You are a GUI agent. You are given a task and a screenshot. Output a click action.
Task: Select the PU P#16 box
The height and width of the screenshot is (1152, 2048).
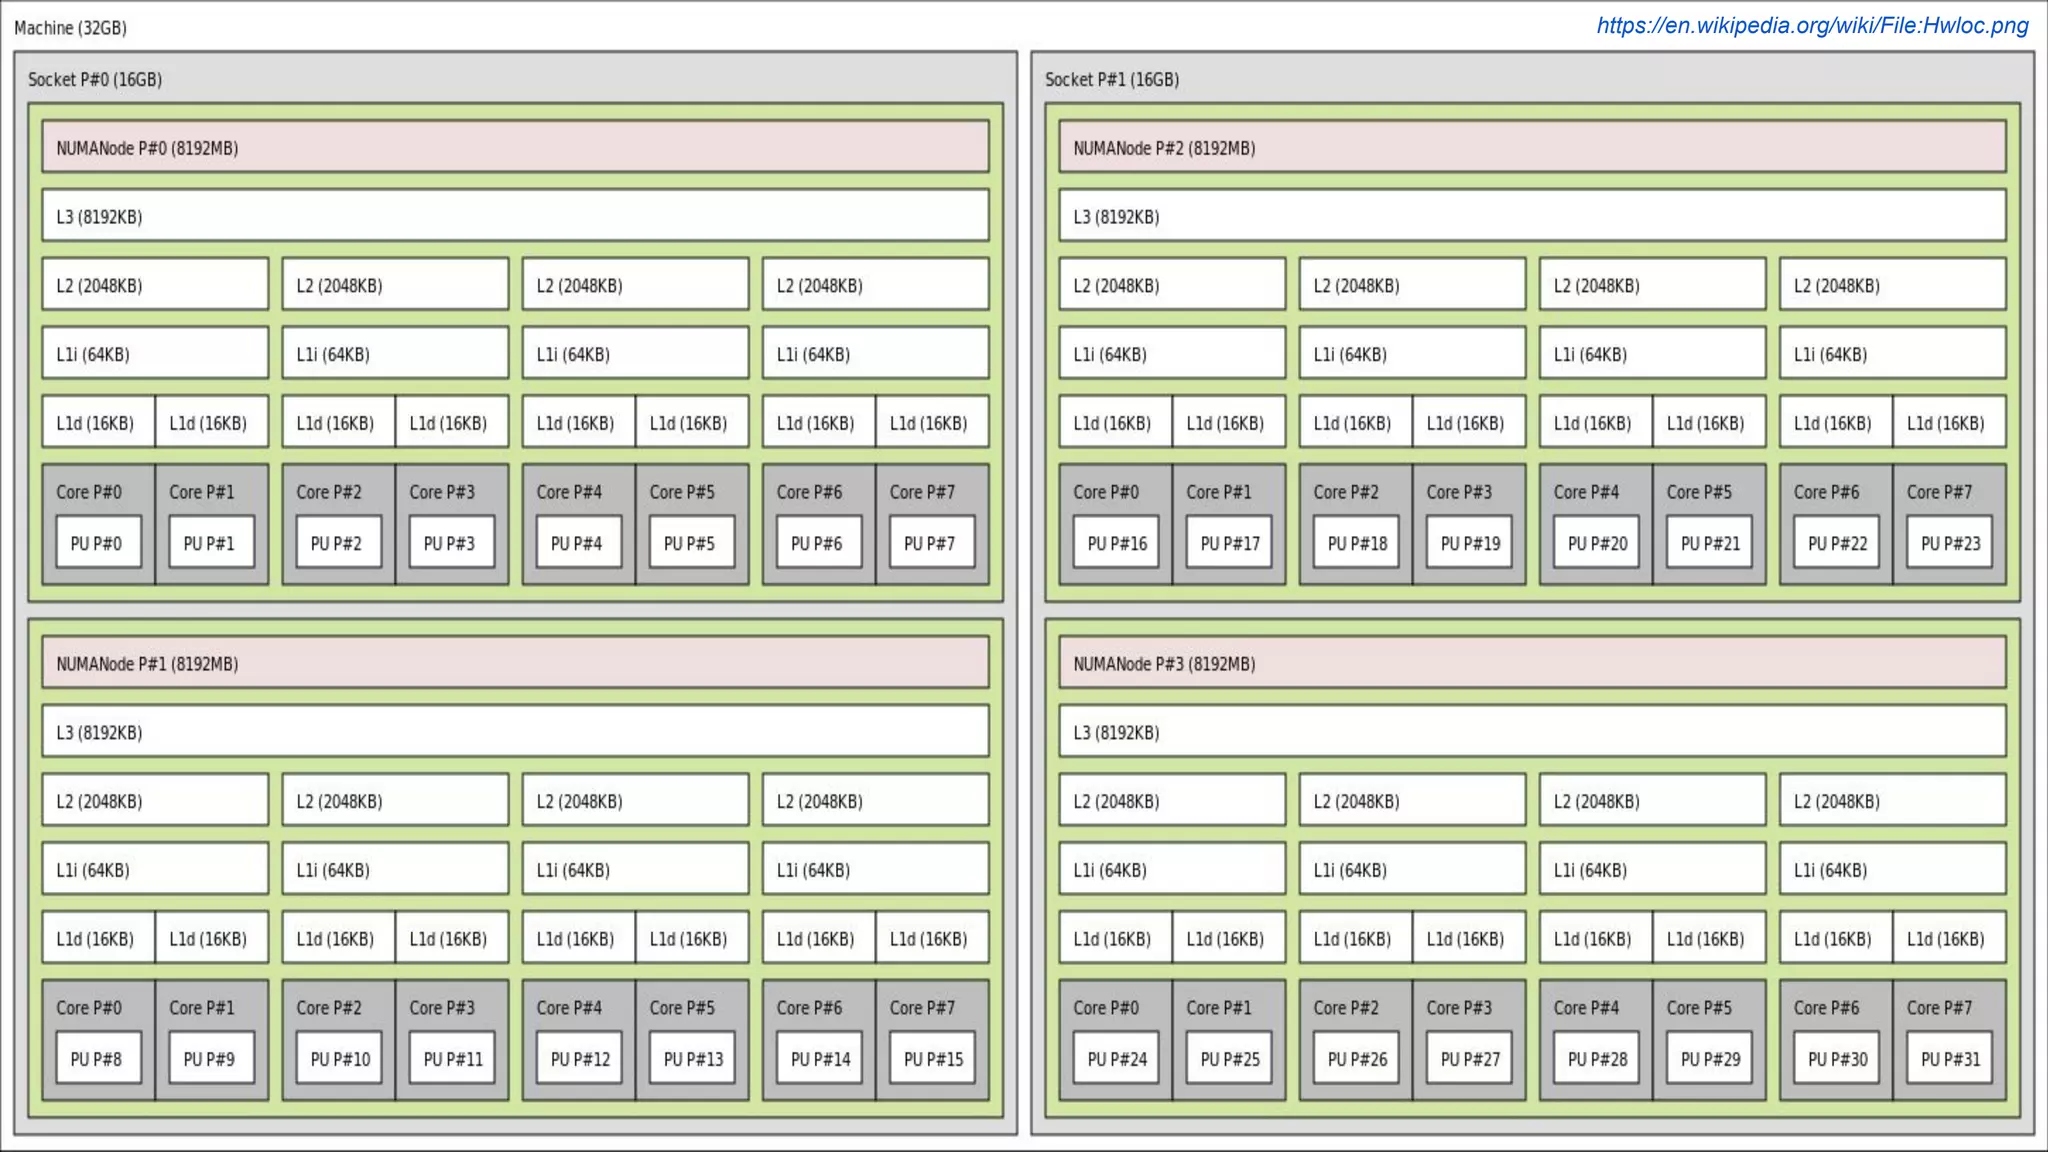coord(1116,543)
